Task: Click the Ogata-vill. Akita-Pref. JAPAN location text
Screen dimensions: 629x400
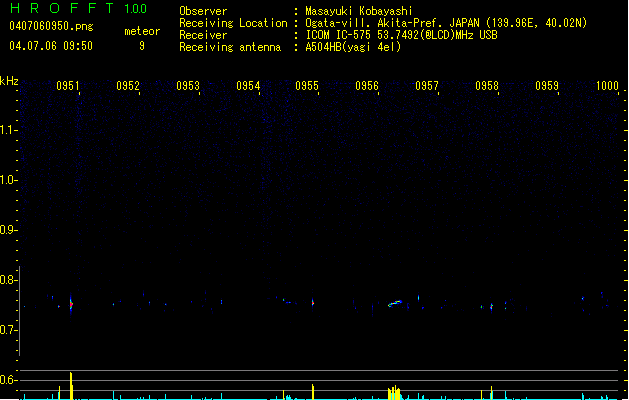Action: 446,23
